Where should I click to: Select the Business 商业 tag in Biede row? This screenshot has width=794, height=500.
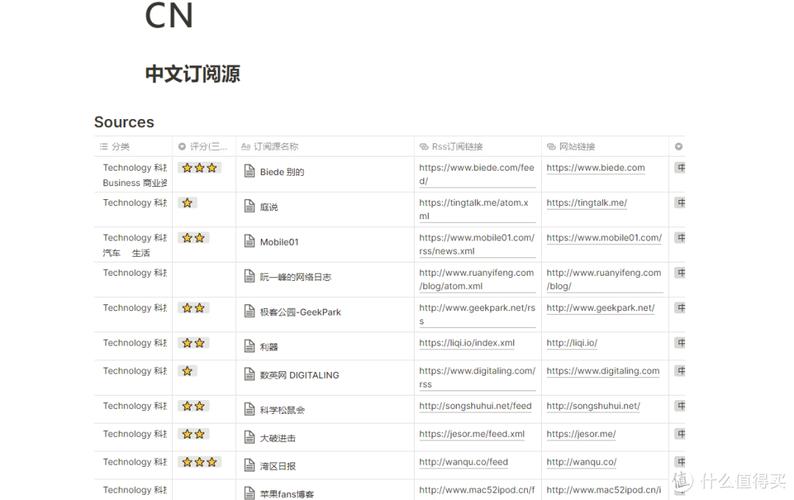[x=135, y=183]
